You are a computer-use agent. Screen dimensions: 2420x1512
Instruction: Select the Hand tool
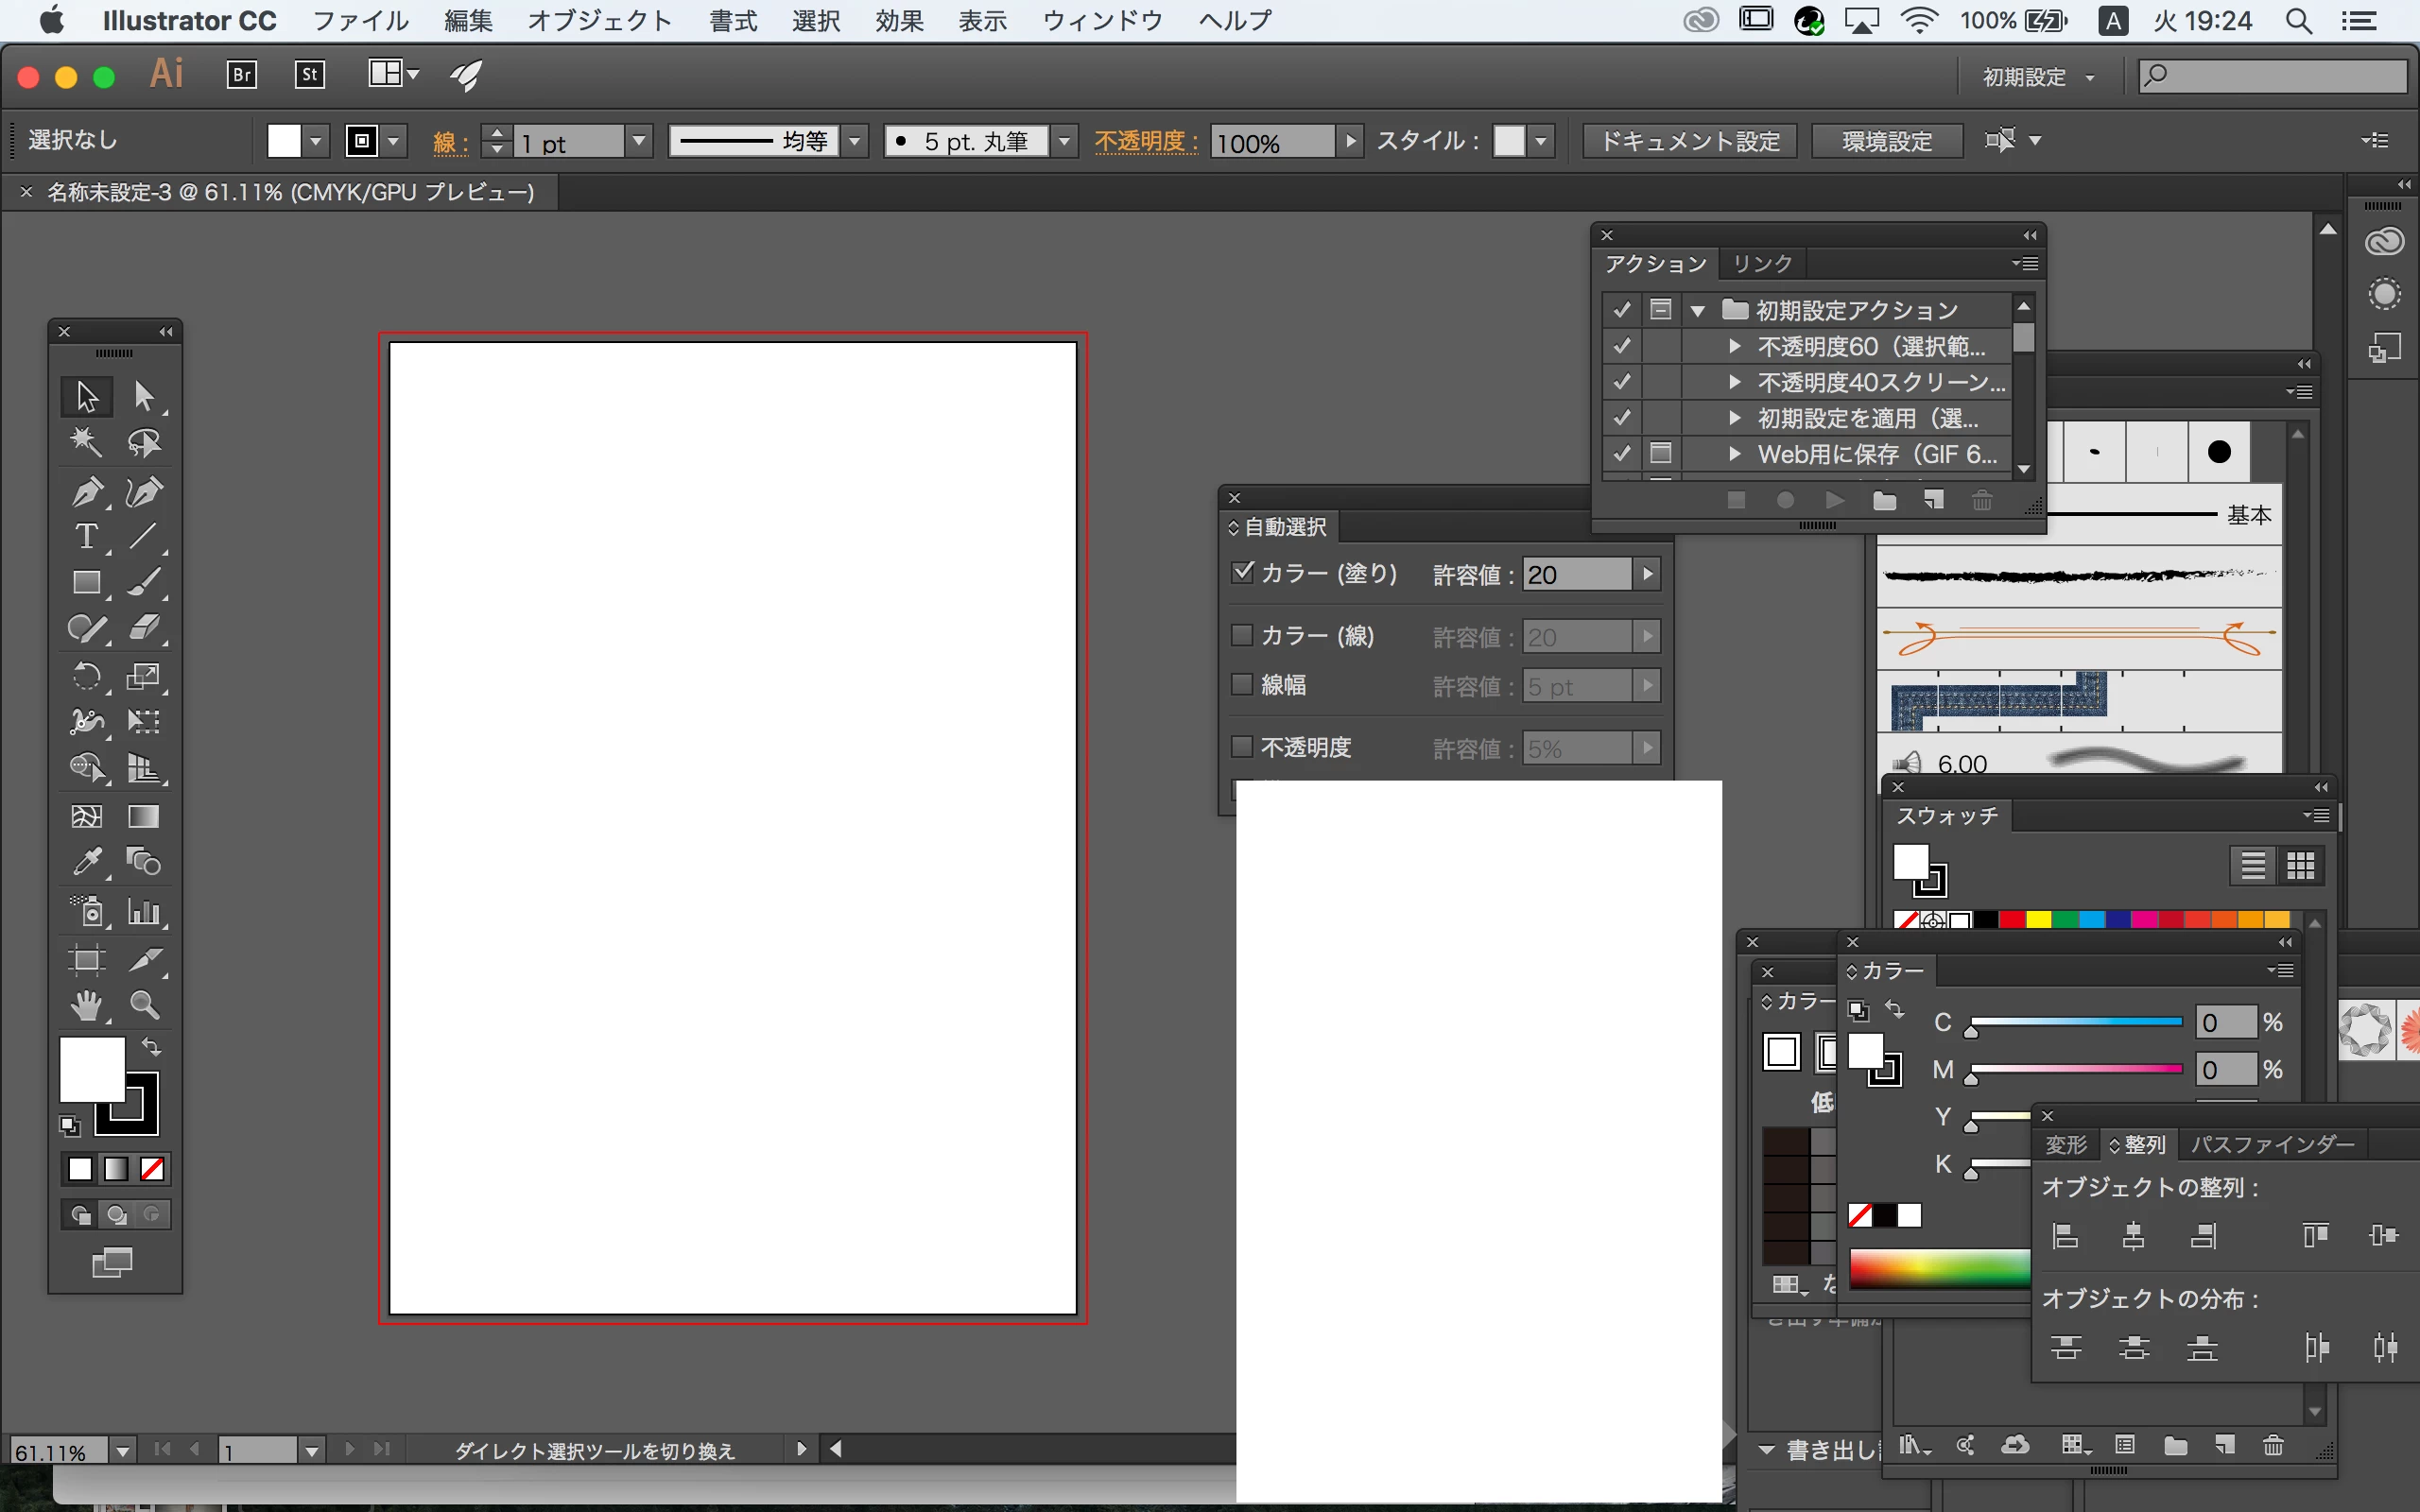[87, 1005]
